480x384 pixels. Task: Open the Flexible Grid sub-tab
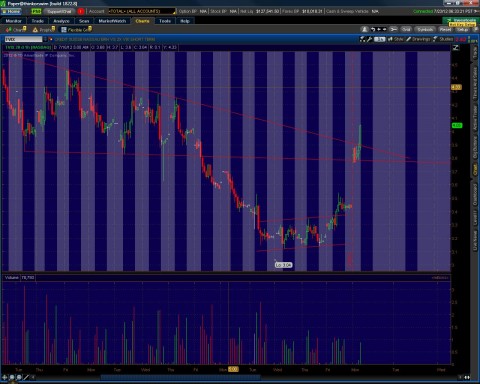(x=76, y=30)
